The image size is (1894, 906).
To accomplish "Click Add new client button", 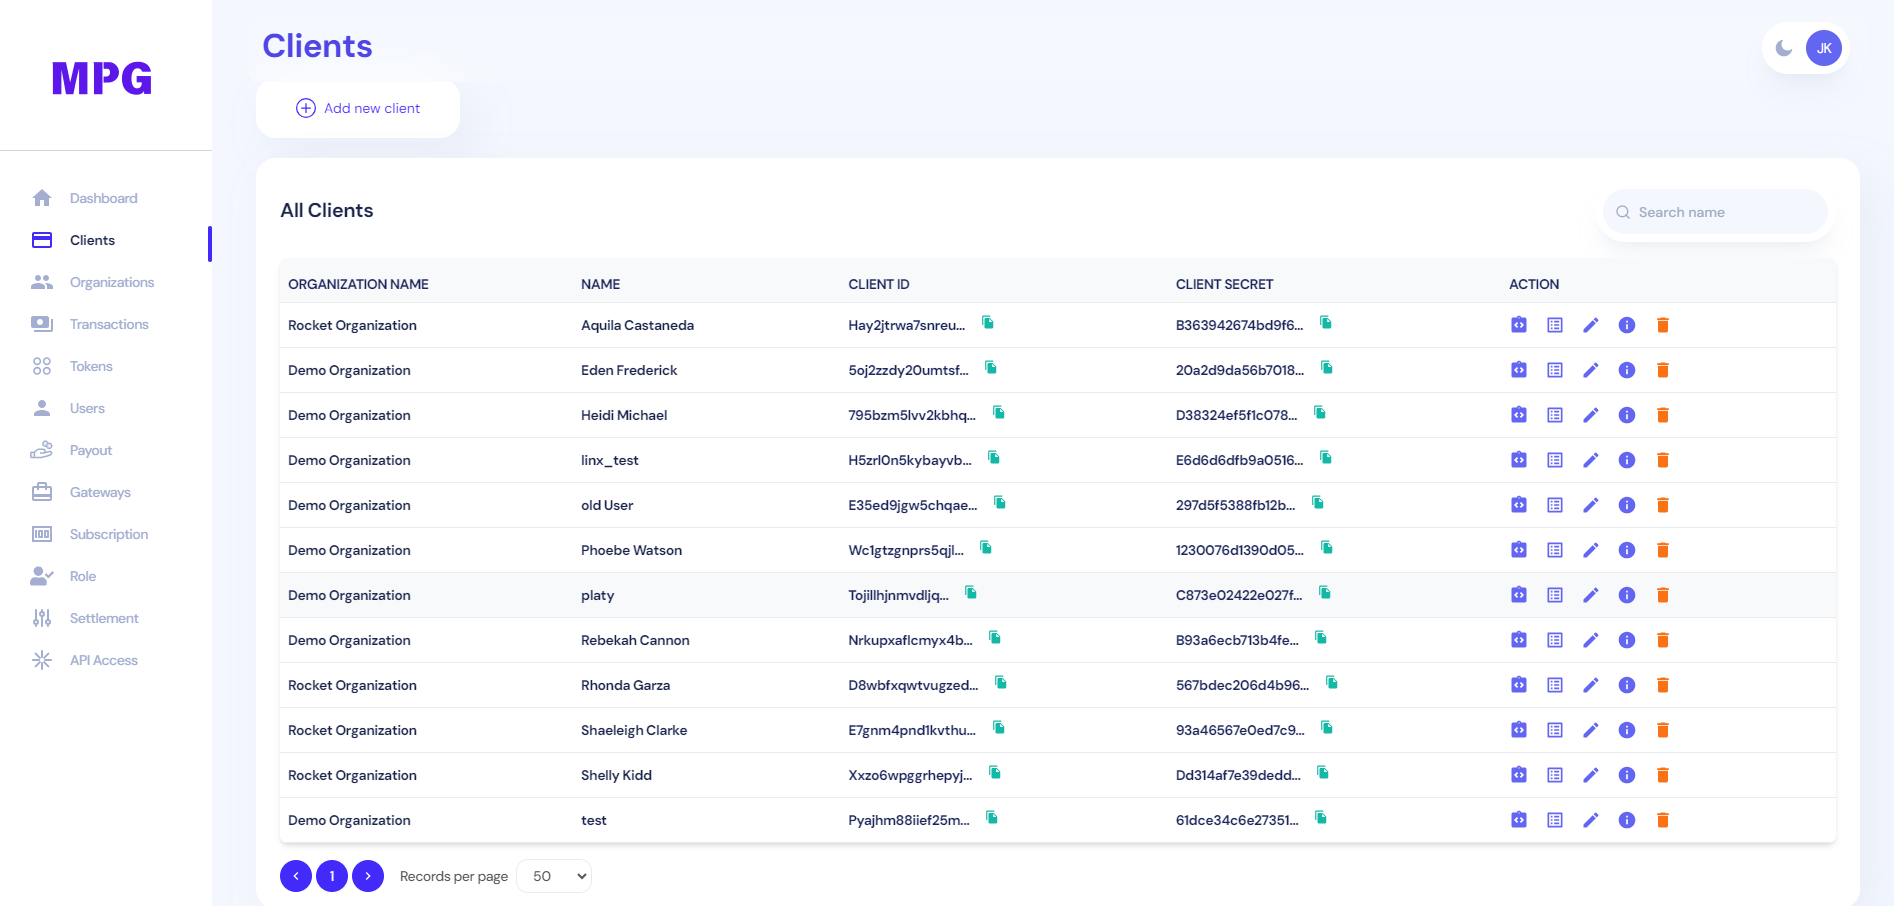I will 358,108.
